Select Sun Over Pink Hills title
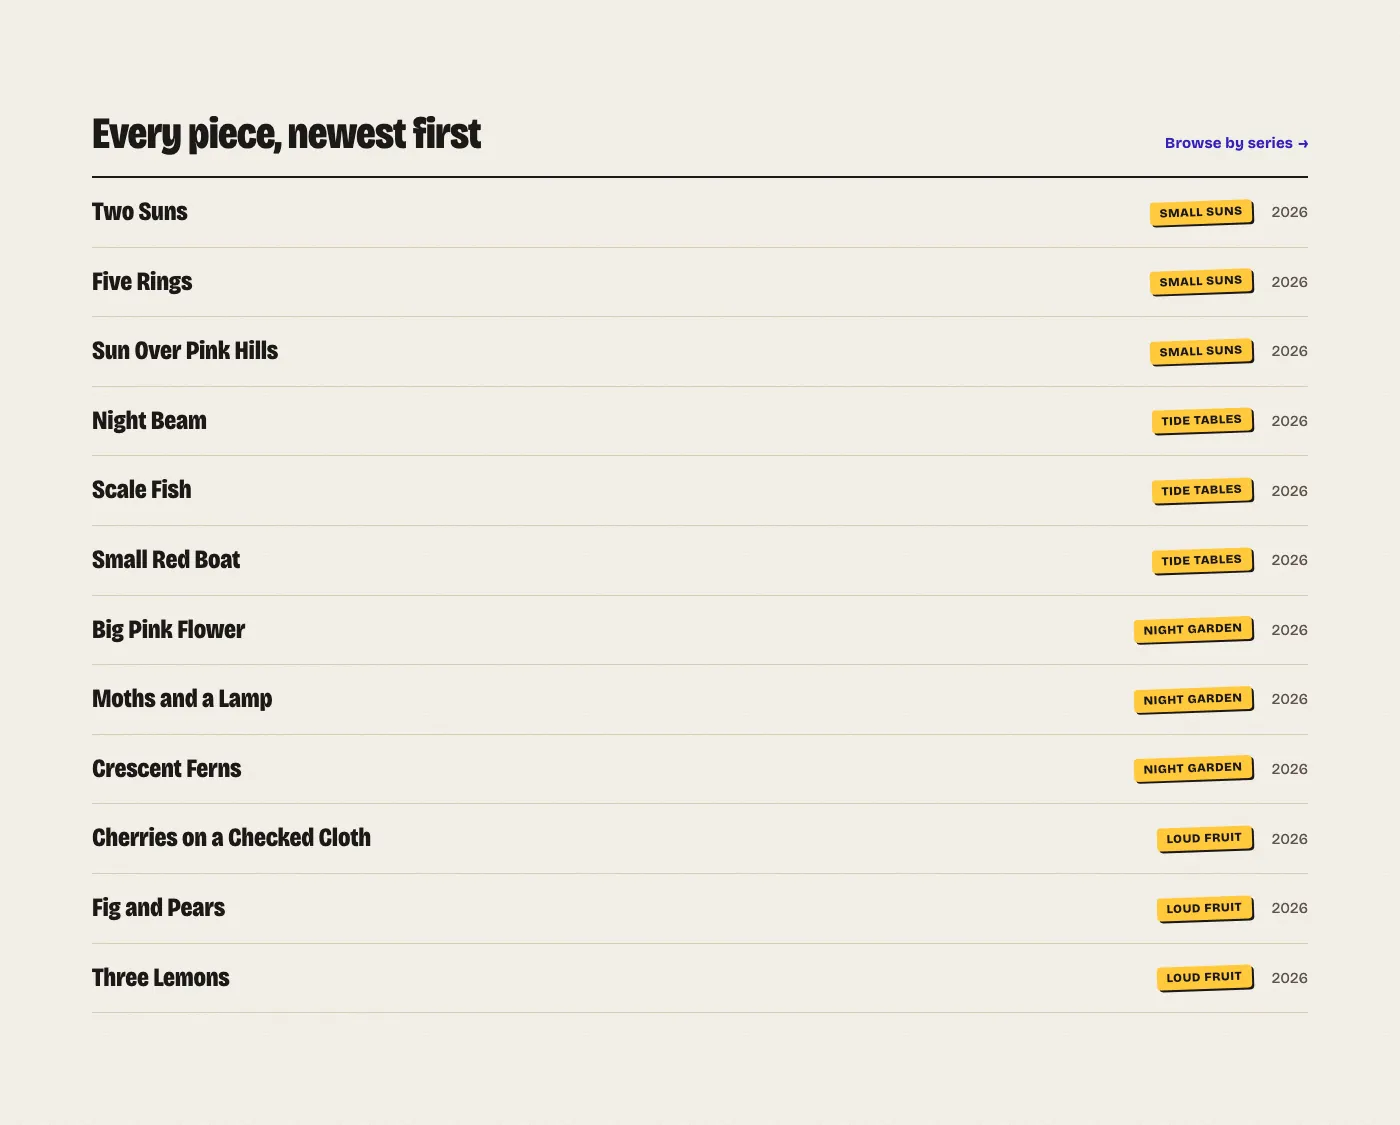Image resolution: width=1400 pixels, height=1125 pixels. click(x=185, y=351)
